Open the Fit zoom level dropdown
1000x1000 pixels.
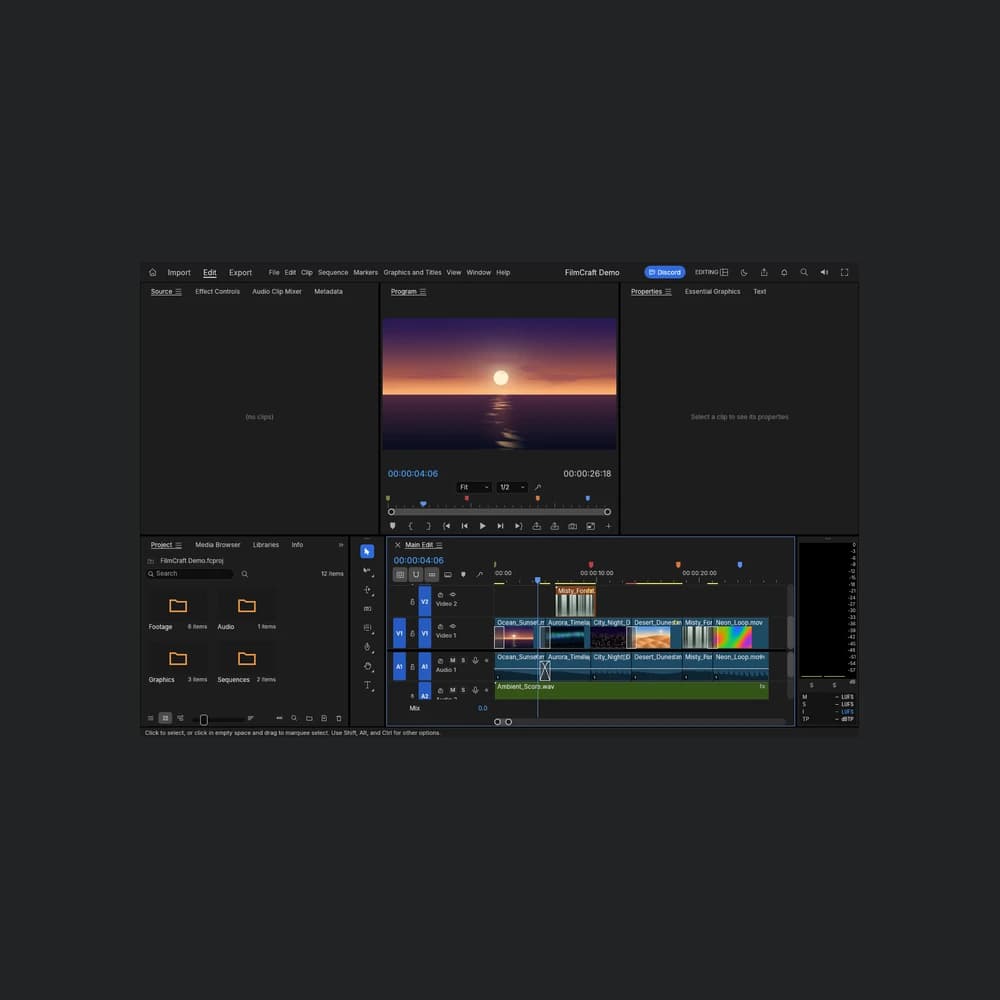(x=473, y=487)
